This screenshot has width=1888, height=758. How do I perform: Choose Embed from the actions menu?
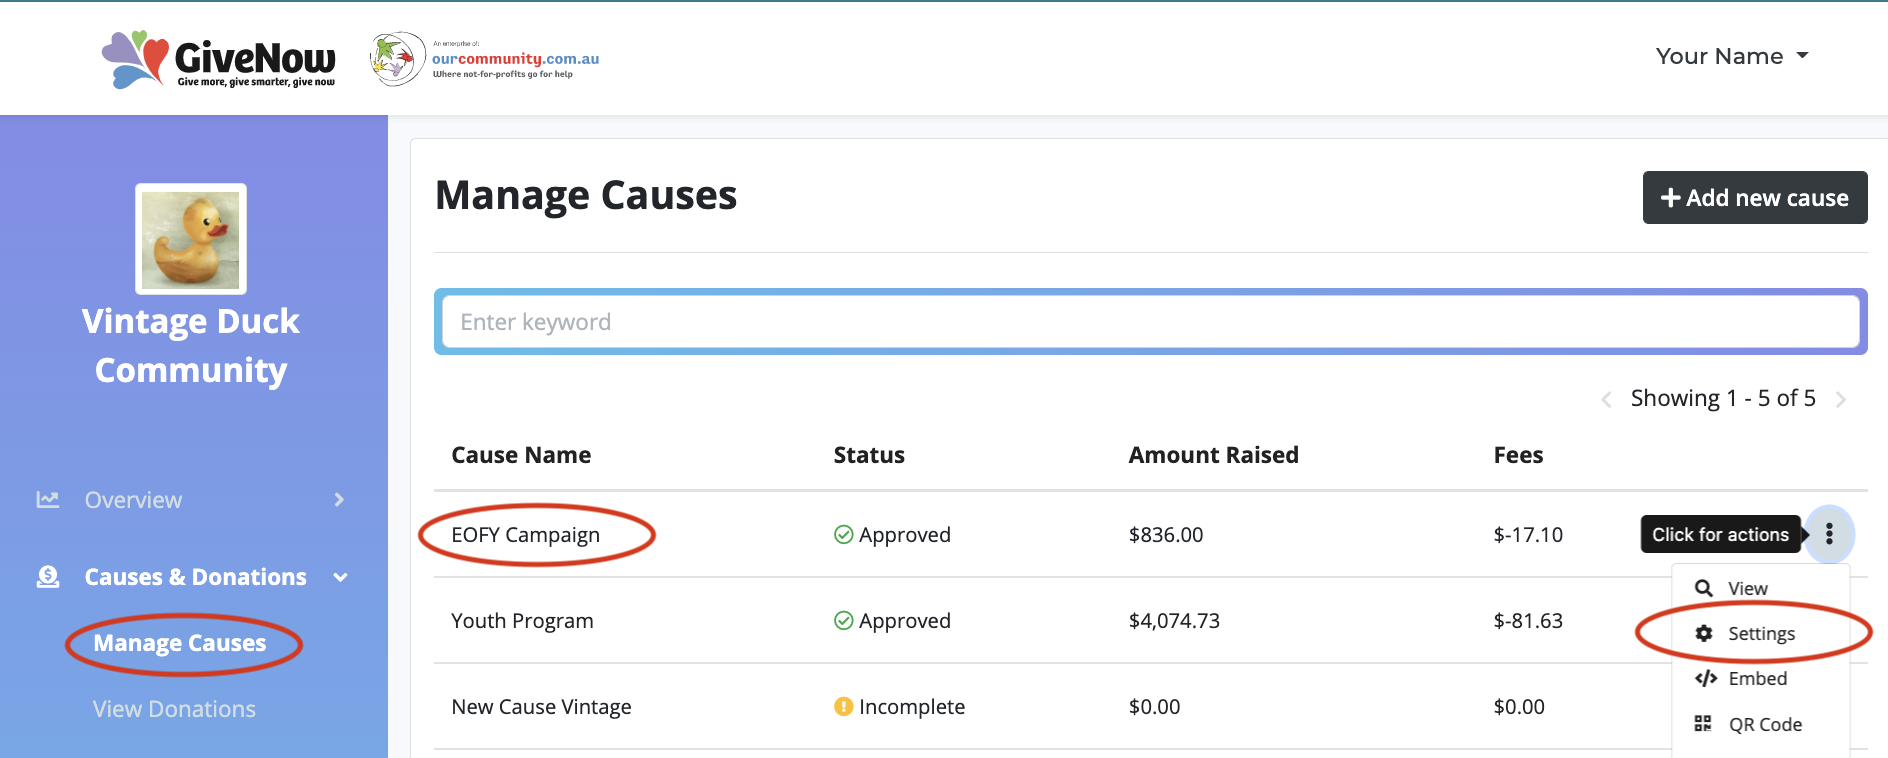click(1757, 679)
